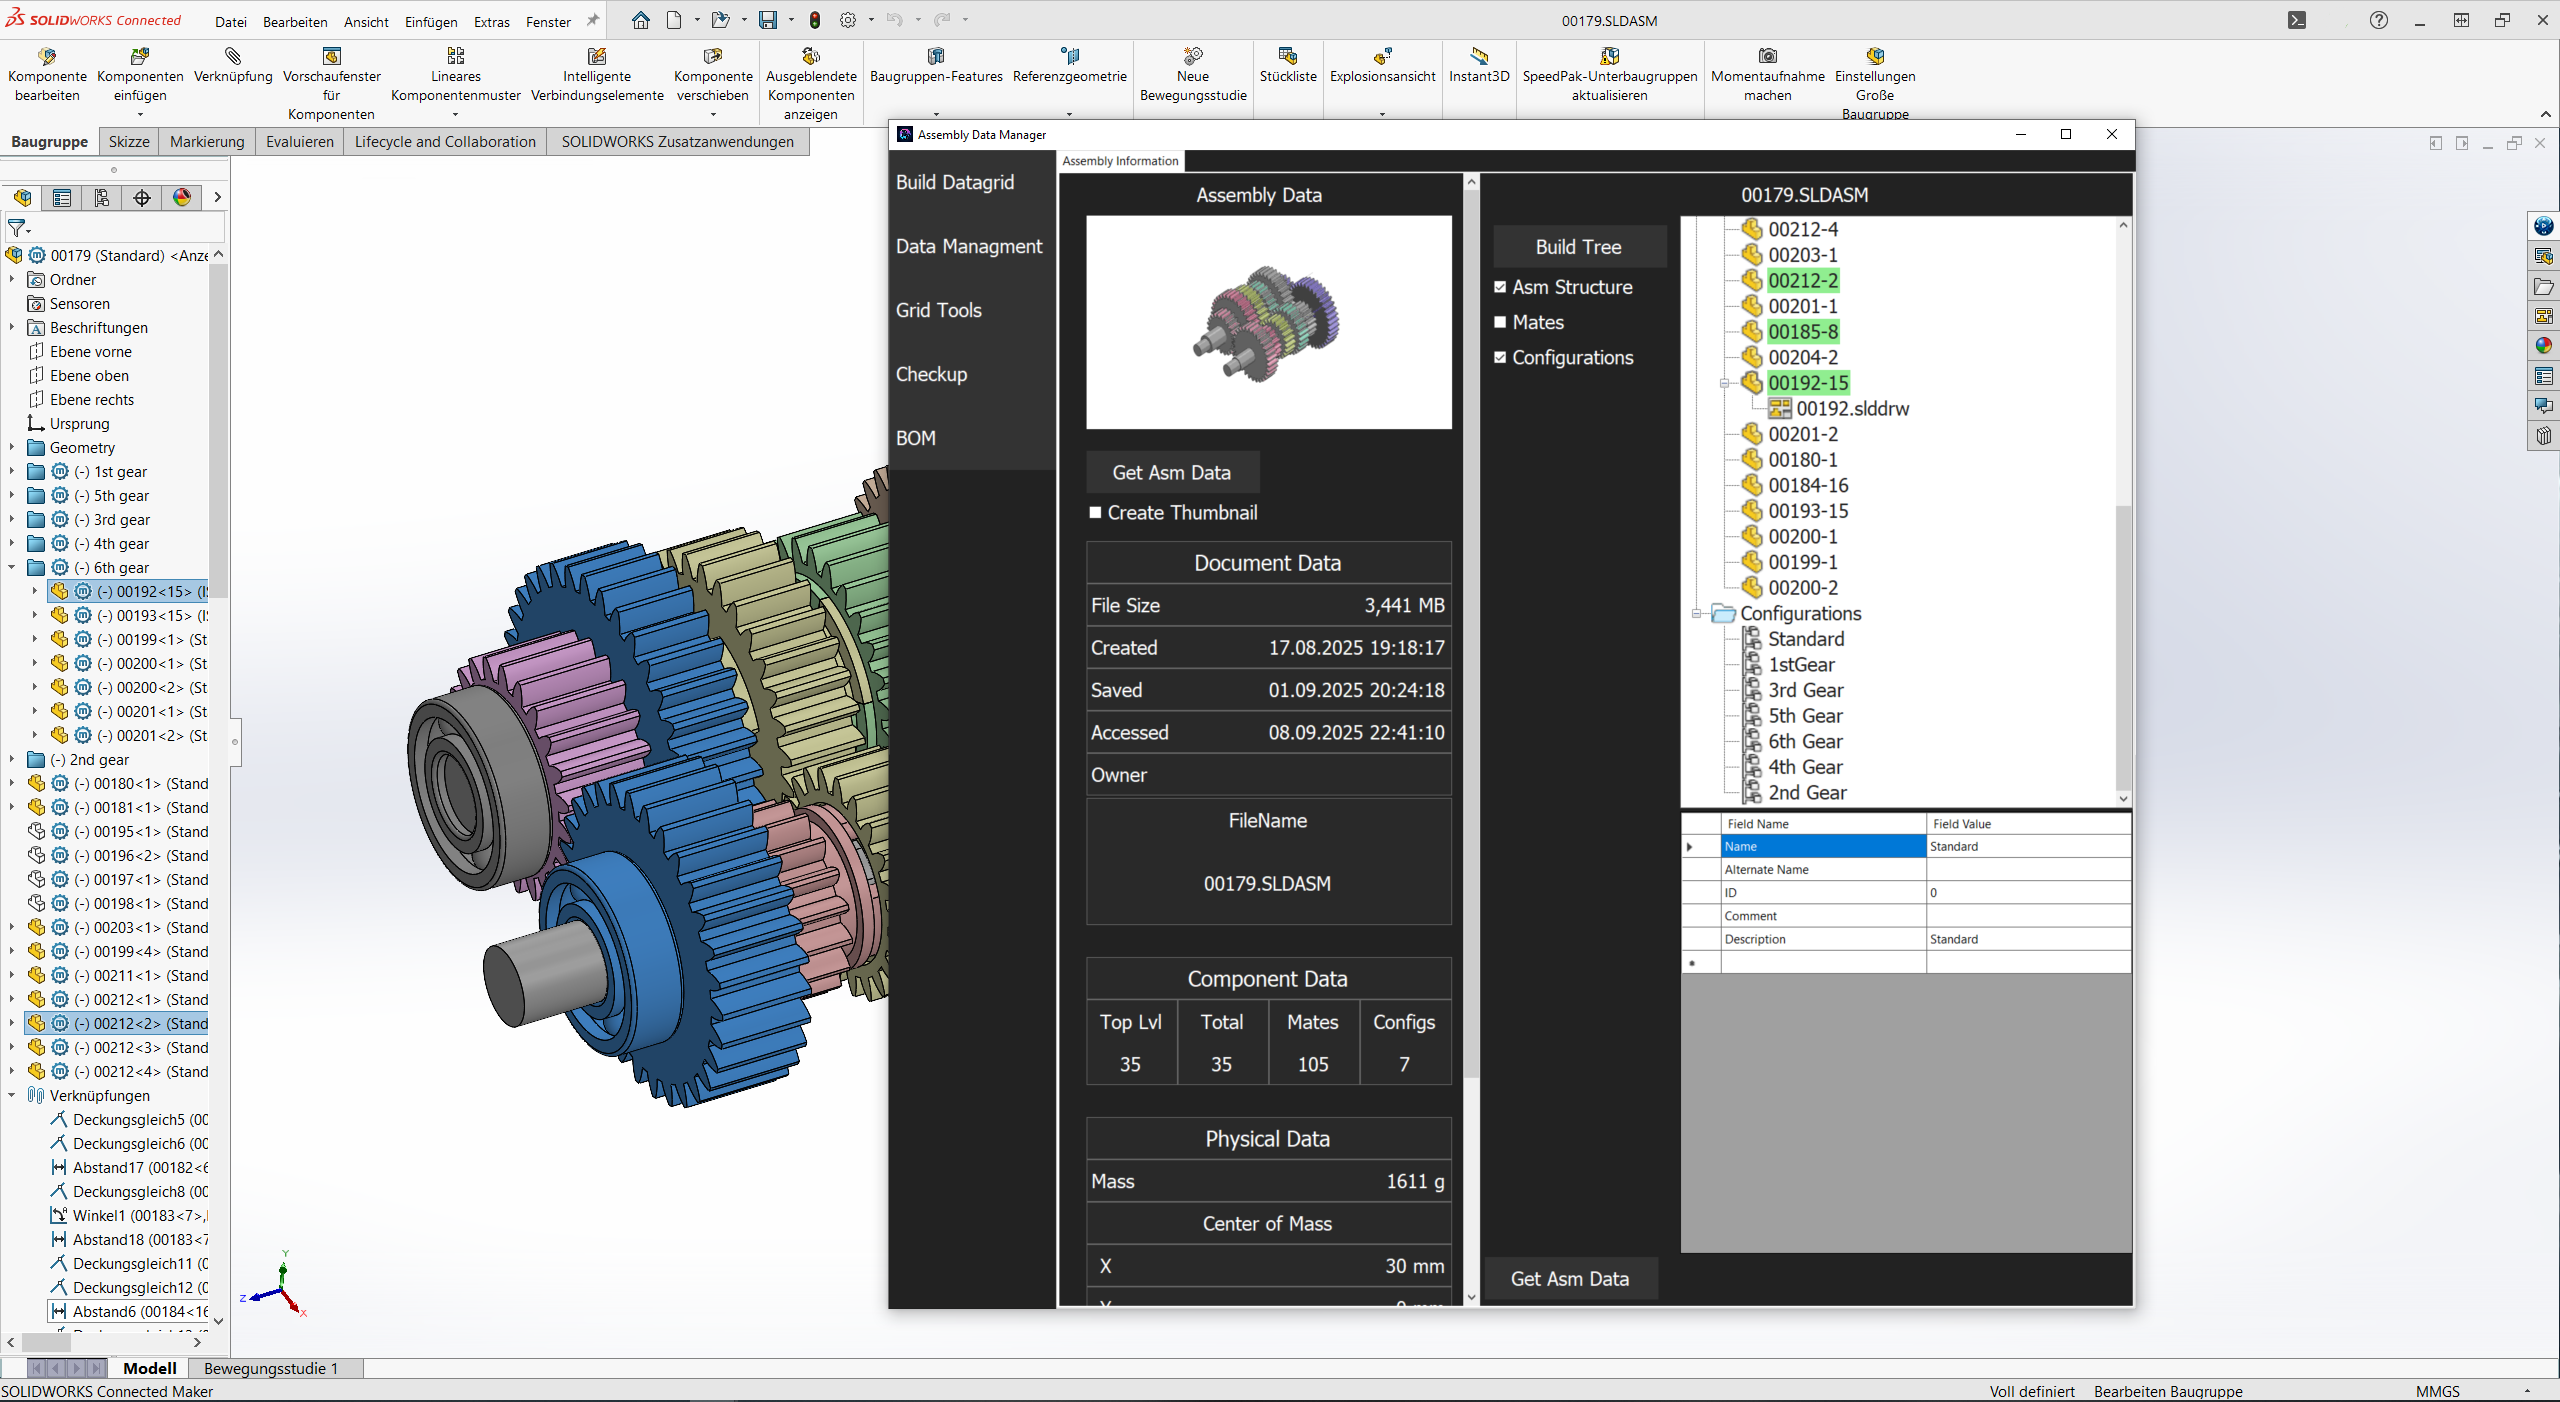The height and width of the screenshot is (1402, 2560).
Task: Open Baugruppen-Features tool
Action: pyautogui.click(x=936, y=56)
